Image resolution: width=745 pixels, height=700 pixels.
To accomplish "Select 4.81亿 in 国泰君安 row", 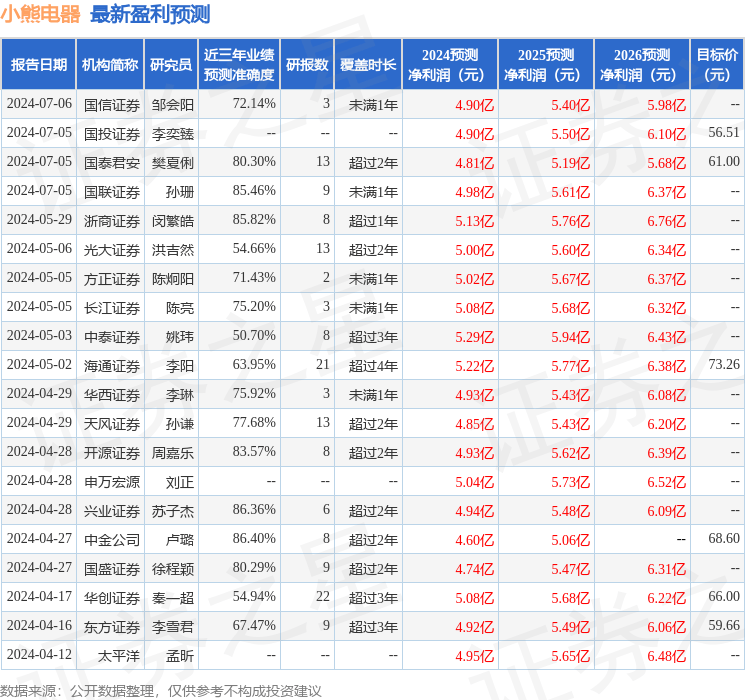I will pos(474,163).
